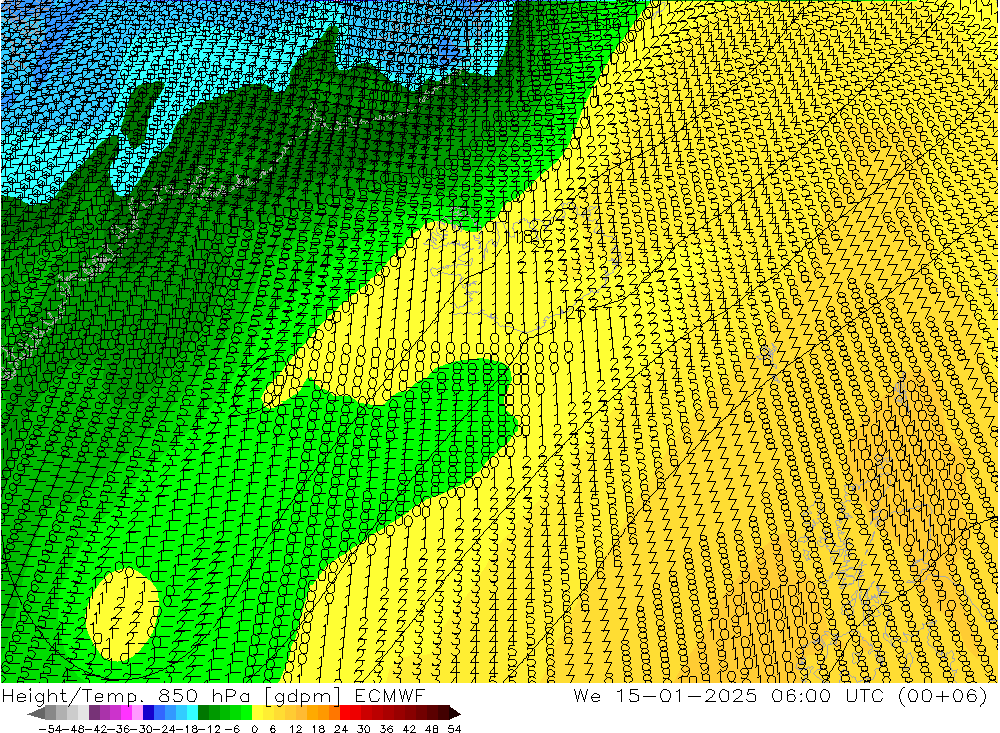This screenshot has height=733, width=1000.
Task: Click the legend label '36' under the color scale
Action: tap(386, 729)
